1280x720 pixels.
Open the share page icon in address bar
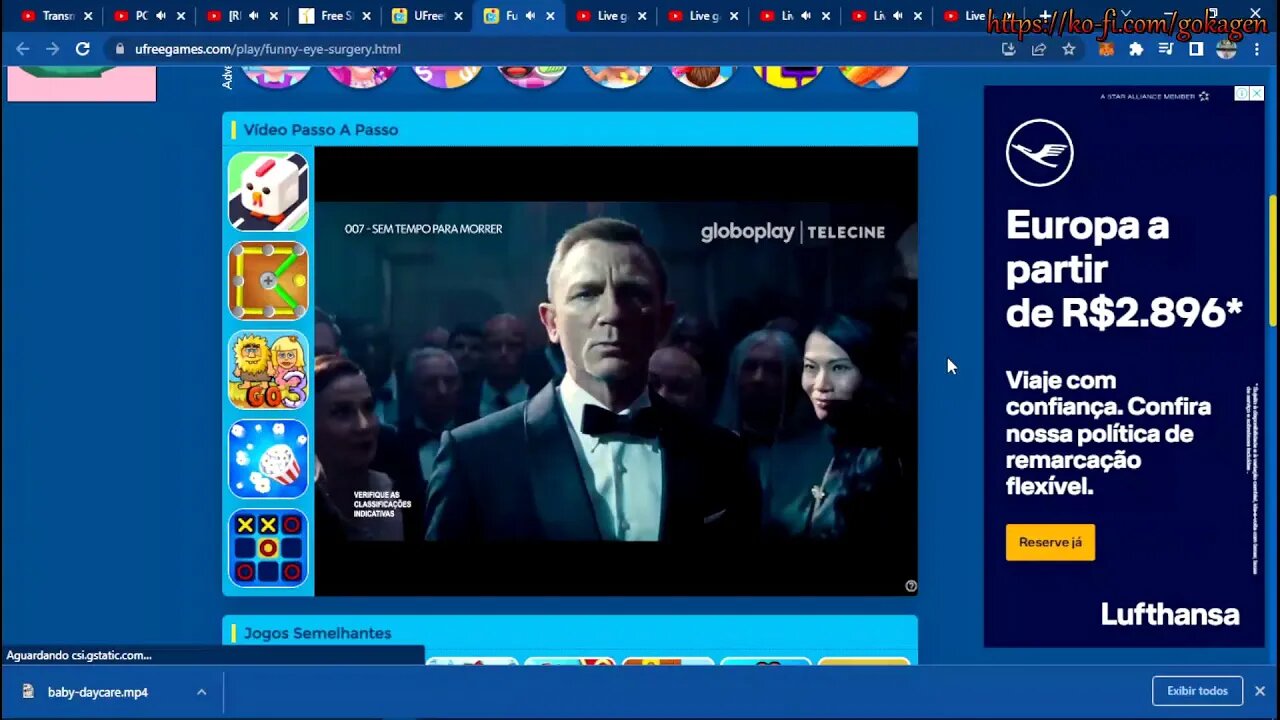point(1039,49)
